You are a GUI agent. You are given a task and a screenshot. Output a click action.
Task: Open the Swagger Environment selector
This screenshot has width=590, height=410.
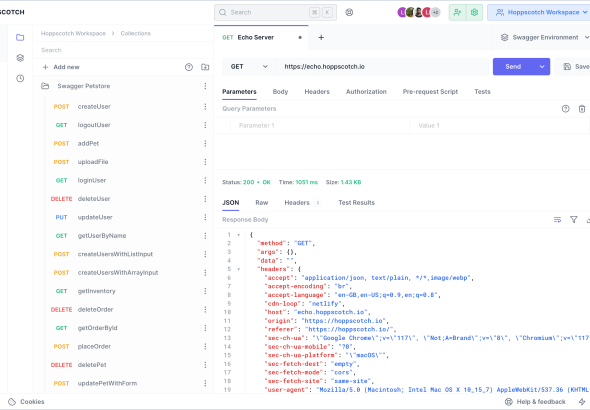(544, 37)
